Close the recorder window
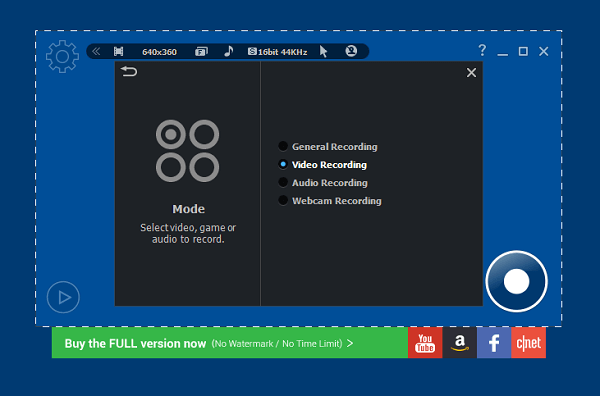 [x=544, y=51]
